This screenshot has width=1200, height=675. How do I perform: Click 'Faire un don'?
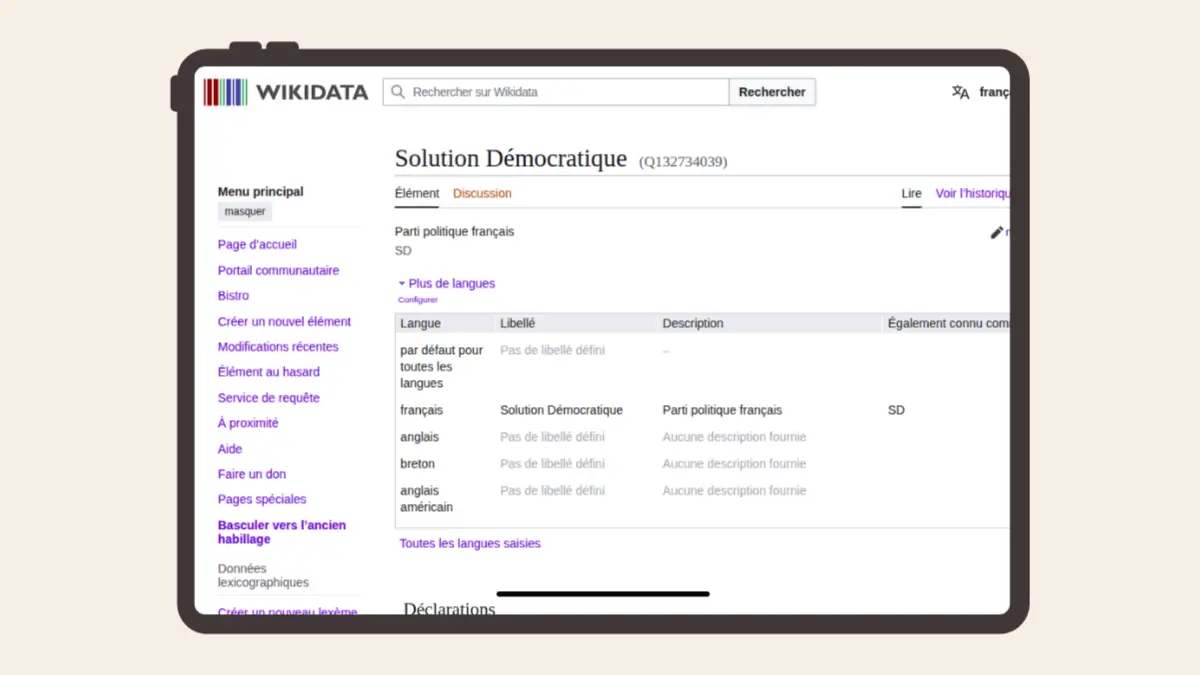252,474
